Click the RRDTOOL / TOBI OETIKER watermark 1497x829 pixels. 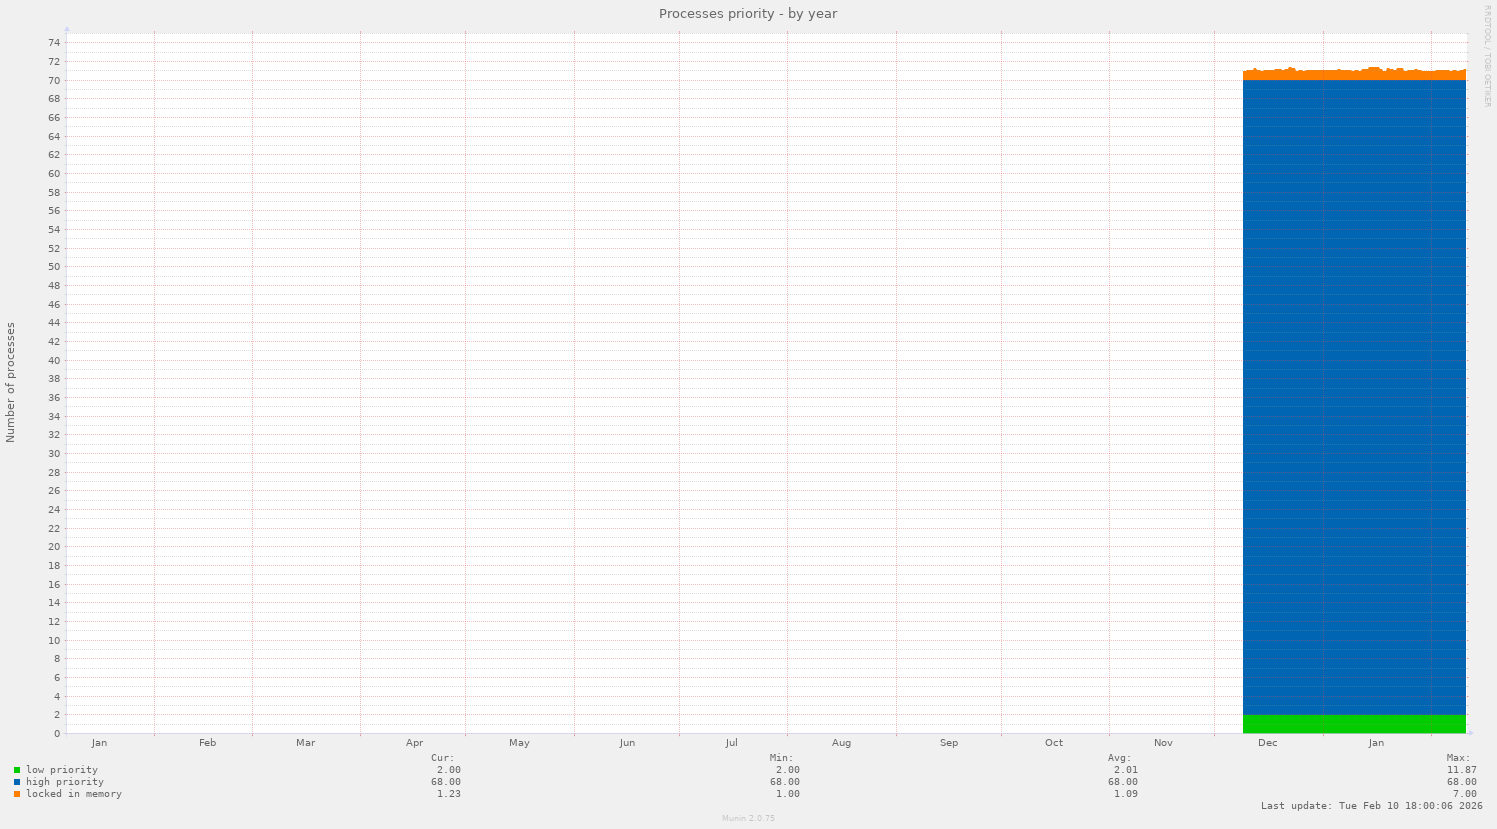[1487, 55]
